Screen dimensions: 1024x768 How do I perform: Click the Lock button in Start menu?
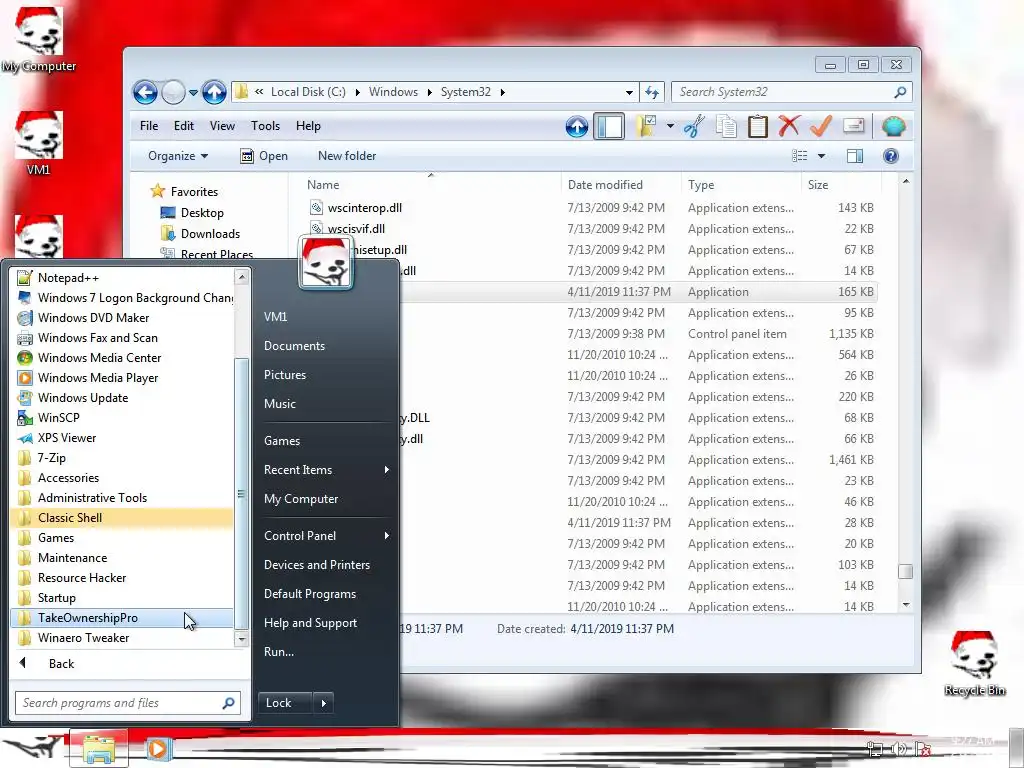click(x=285, y=703)
